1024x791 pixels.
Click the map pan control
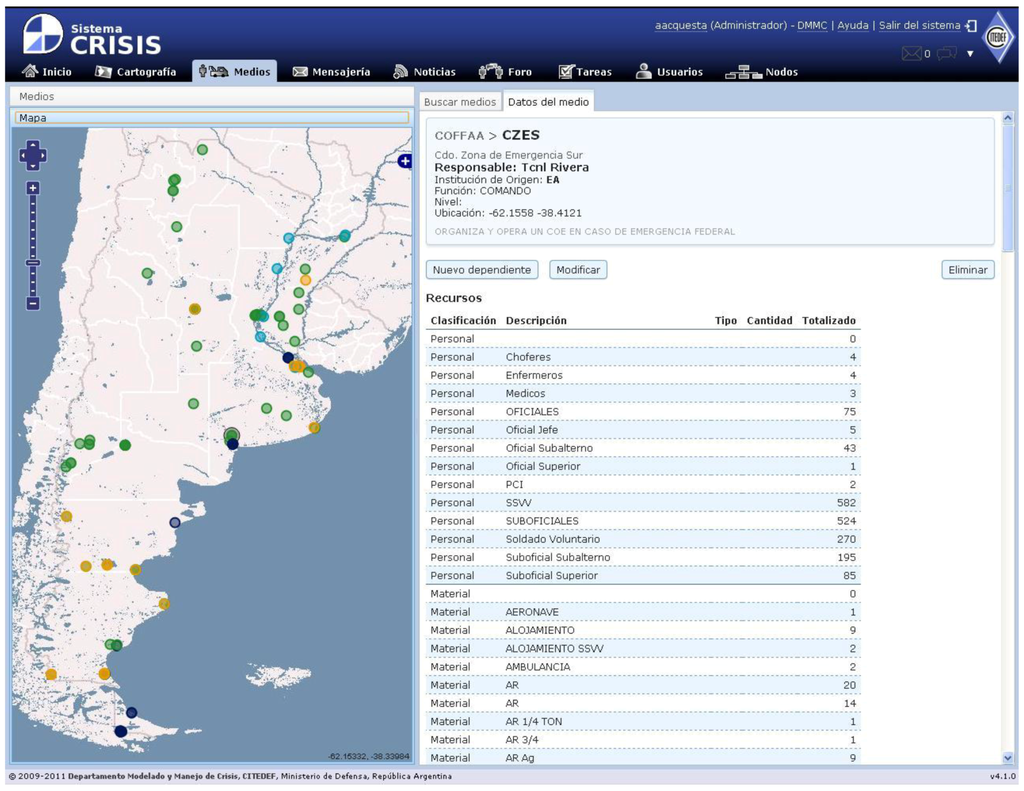coord(33,155)
